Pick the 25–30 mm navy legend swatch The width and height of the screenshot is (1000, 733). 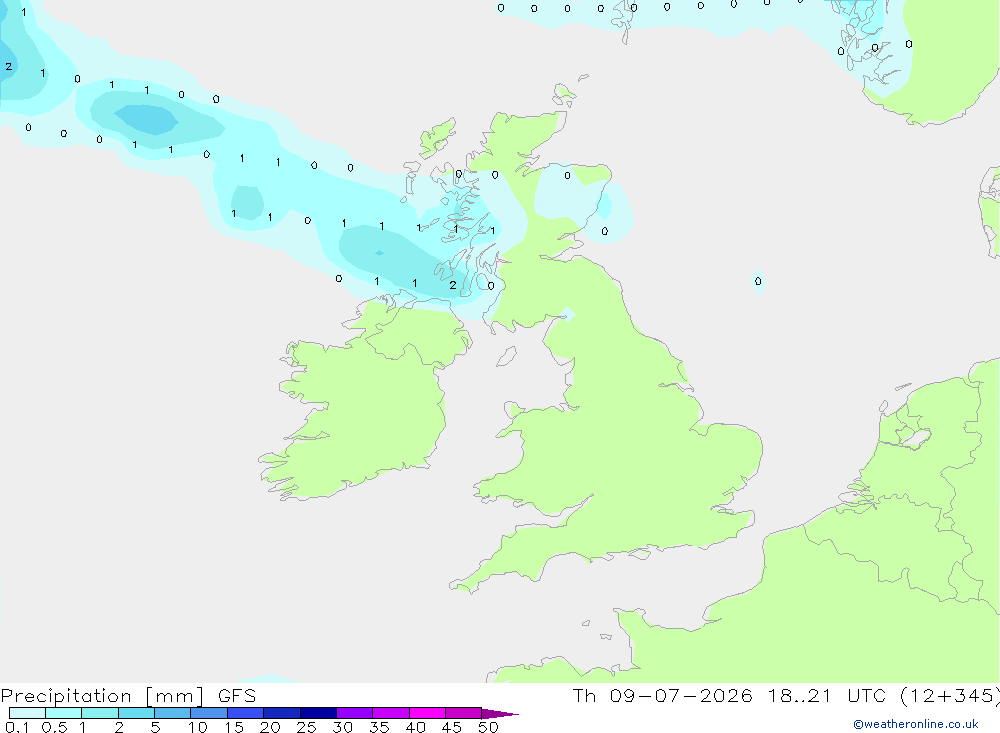[x=318, y=713]
